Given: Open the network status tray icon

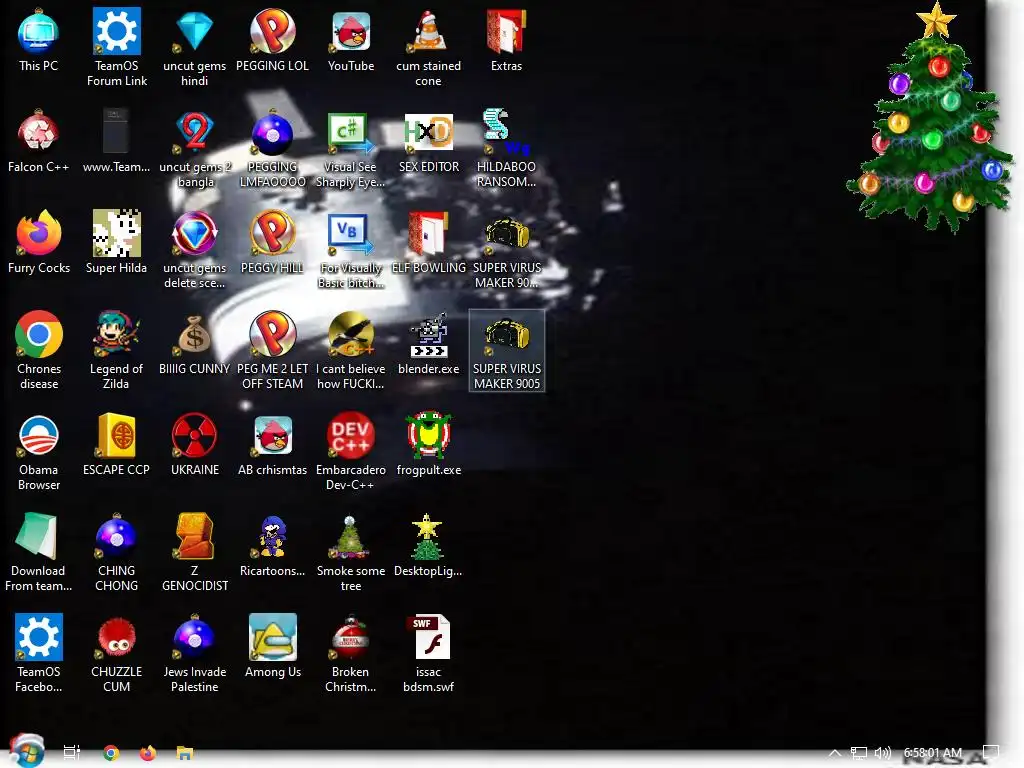Looking at the screenshot, I should [859, 753].
